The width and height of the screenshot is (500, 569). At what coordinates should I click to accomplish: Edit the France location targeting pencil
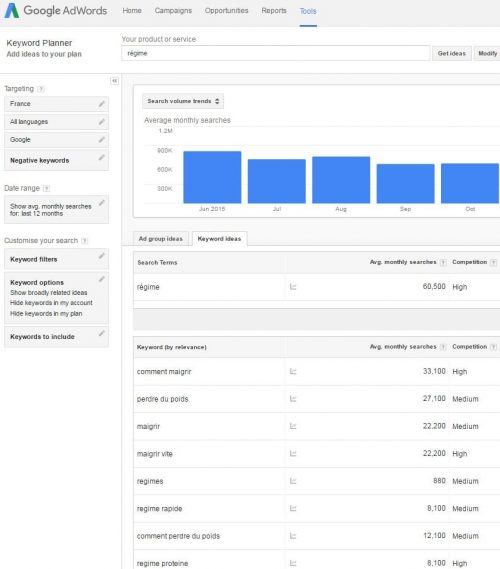(x=102, y=104)
